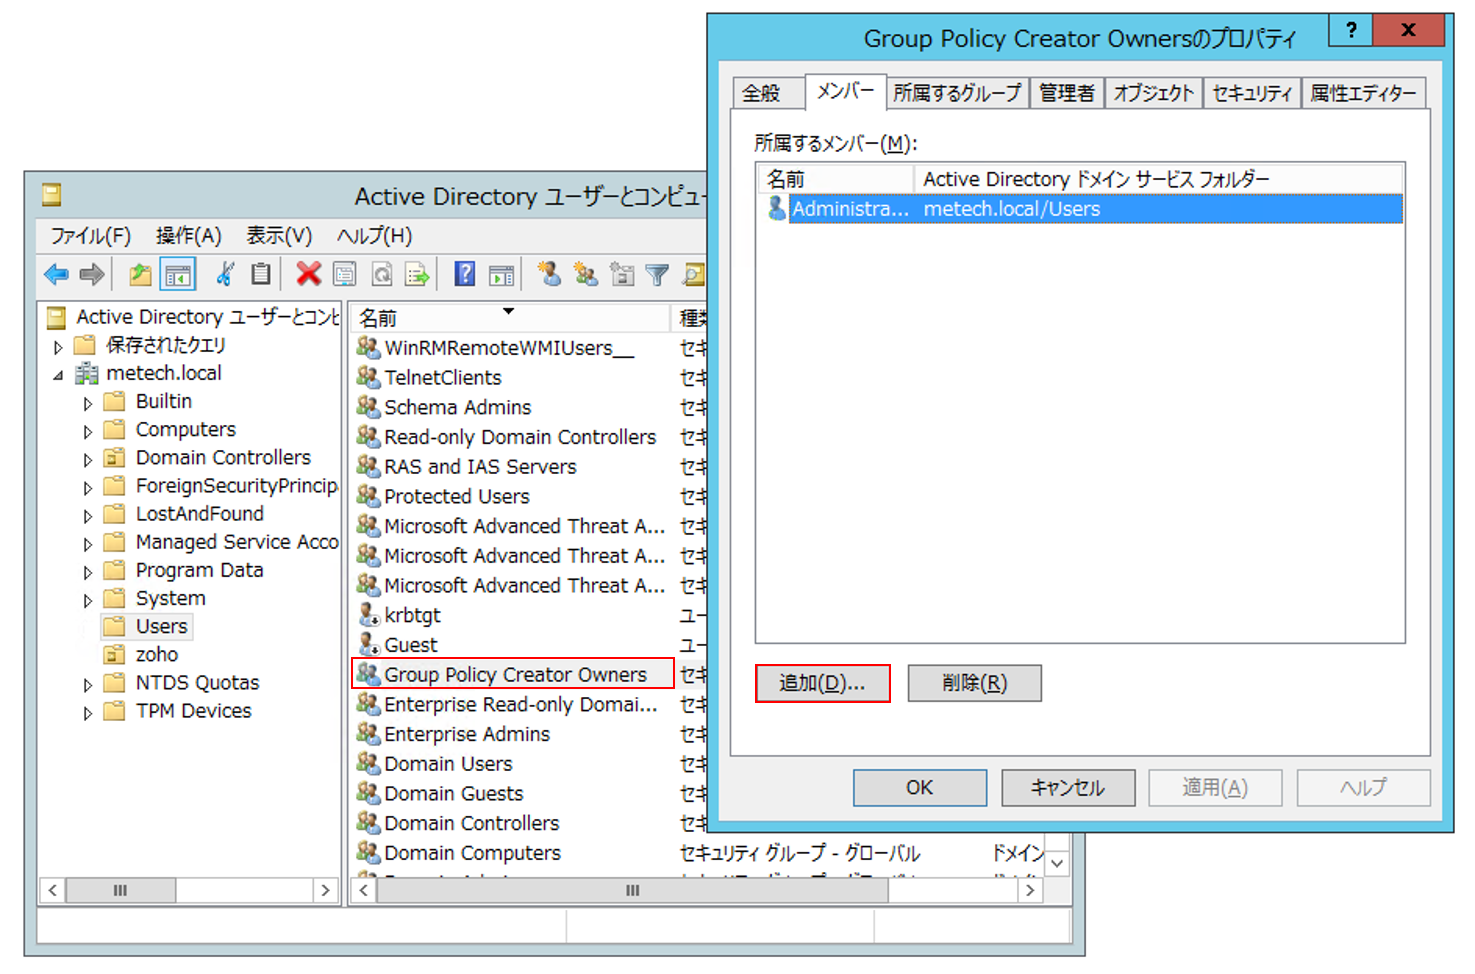Click the list pane horizontal scrollbar thumb
Viewport: 1475px width, 974px height.
point(632,890)
